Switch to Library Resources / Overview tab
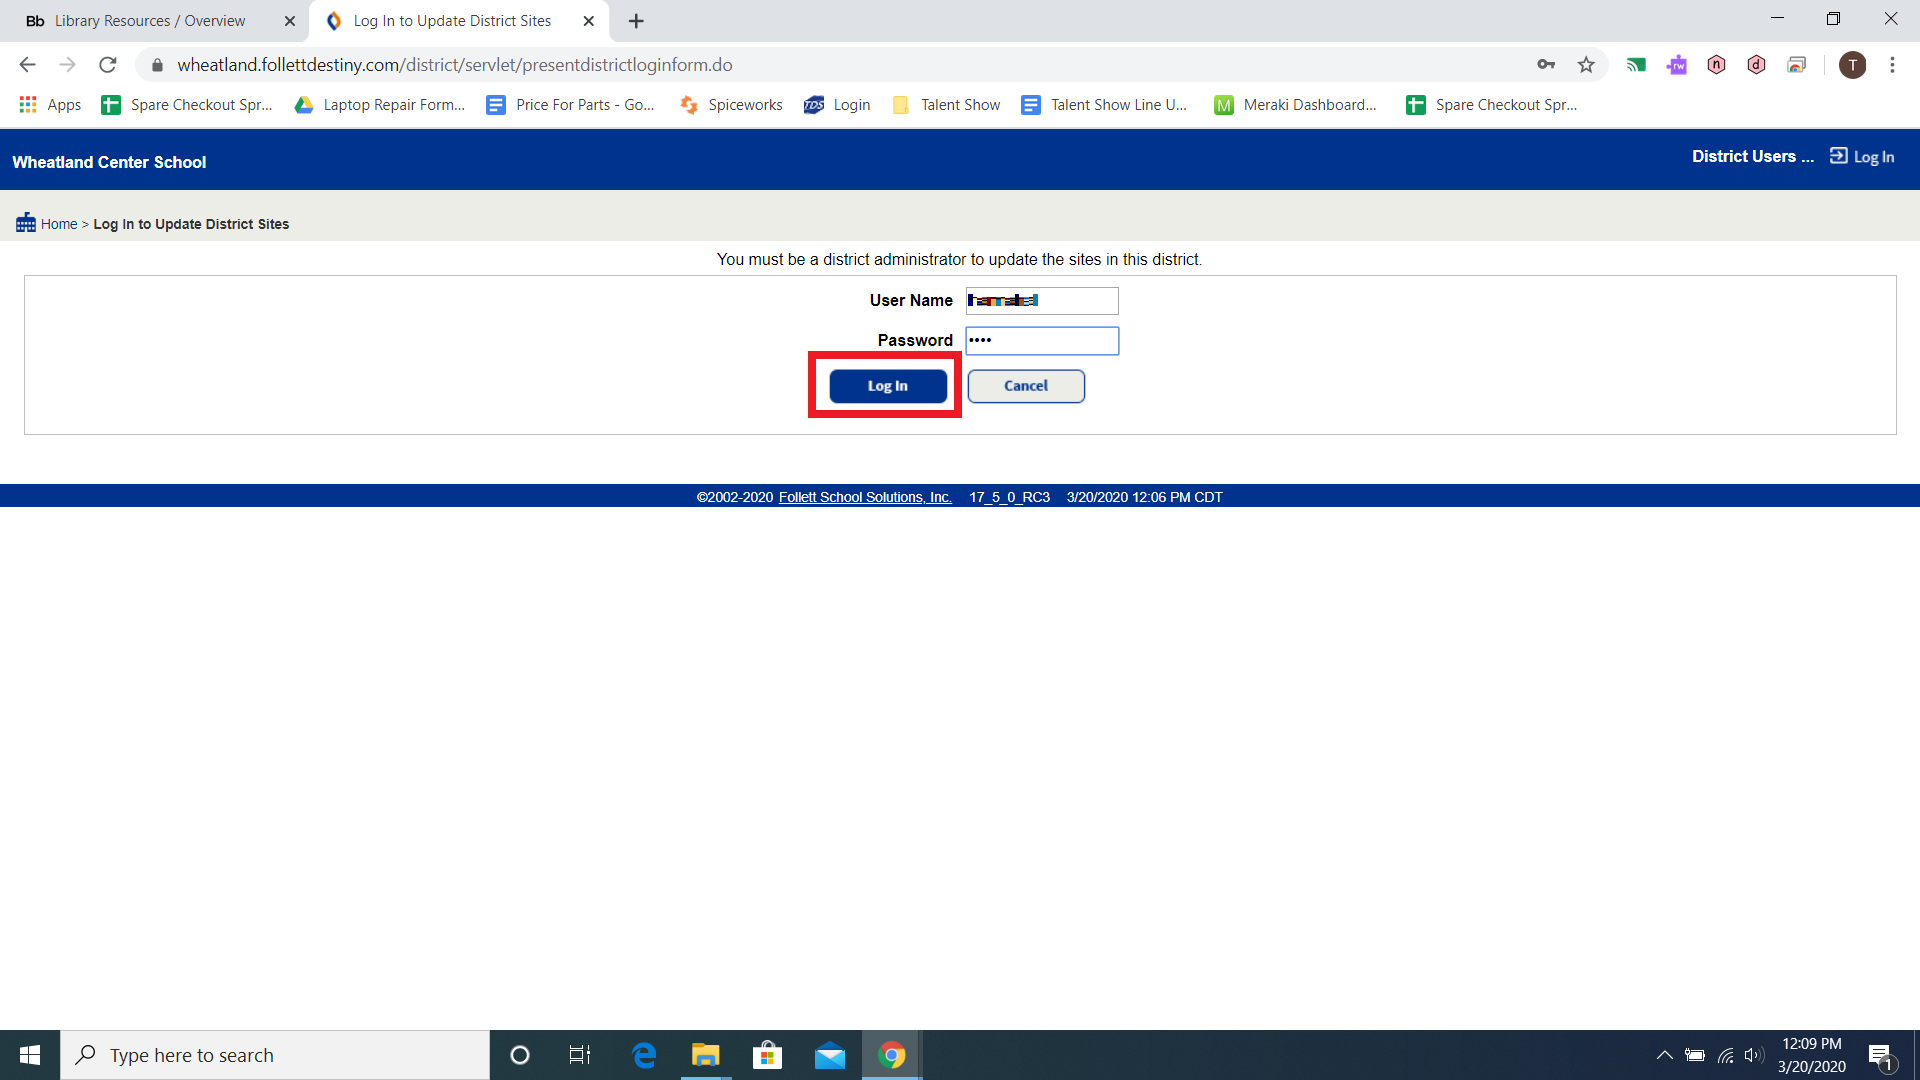1920x1080 pixels. coord(150,21)
